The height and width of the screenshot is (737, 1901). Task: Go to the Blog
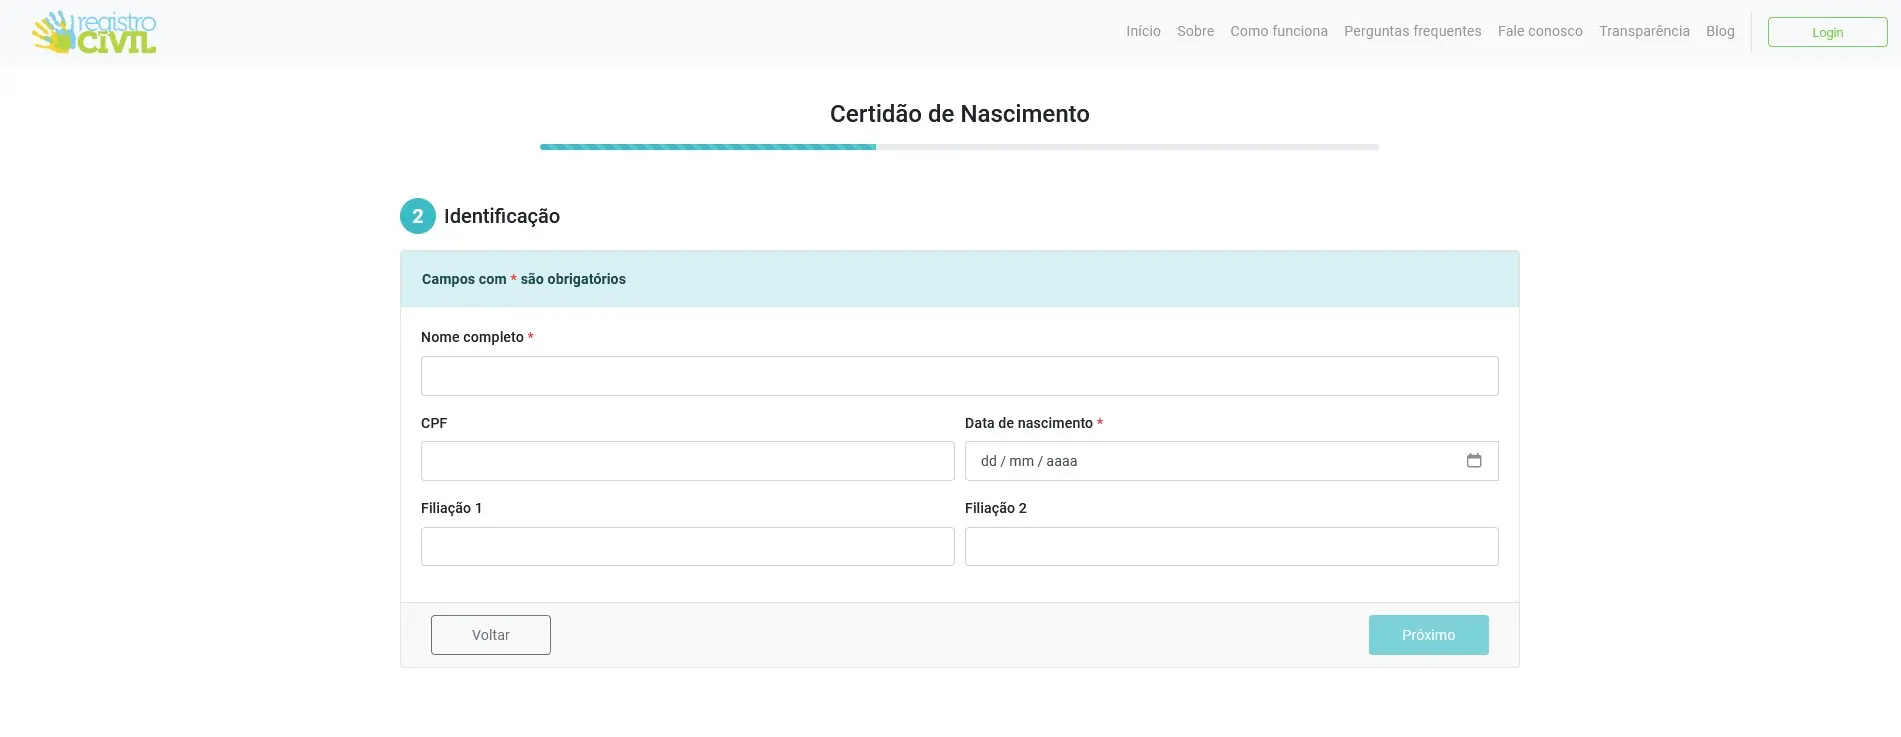pyautogui.click(x=1719, y=32)
